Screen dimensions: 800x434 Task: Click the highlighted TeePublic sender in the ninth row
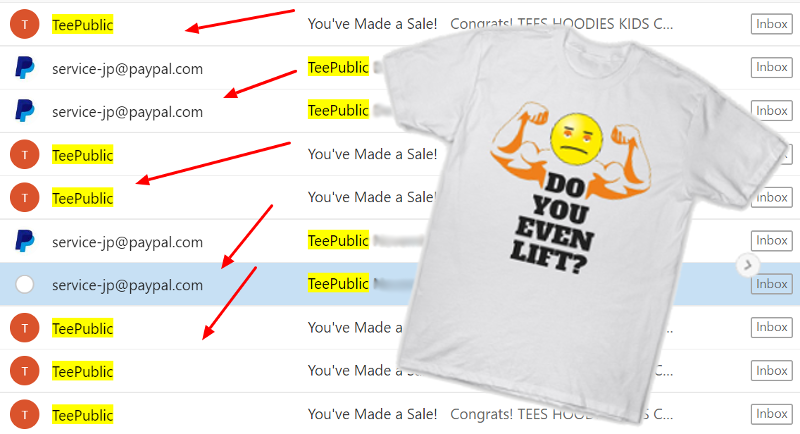pos(82,371)
